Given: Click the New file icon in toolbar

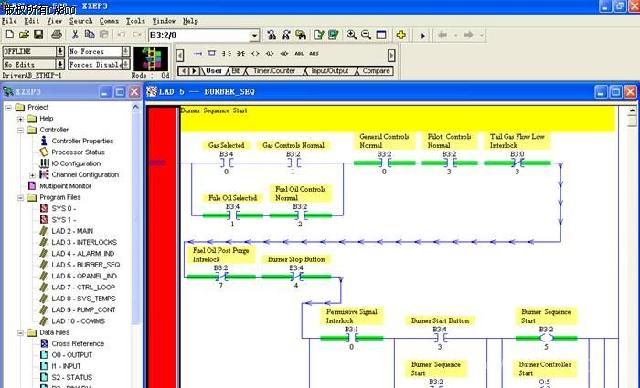Looking at the screenshot, I should [x=10, y=35].
